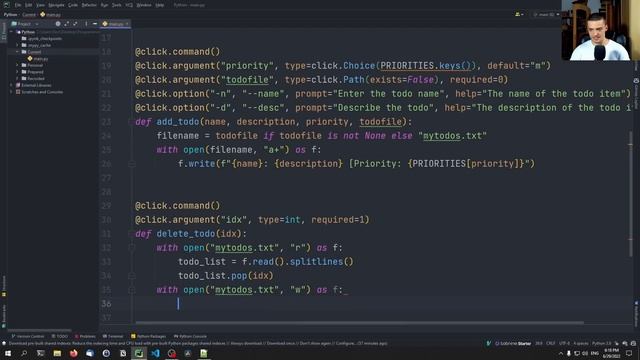Toggle fold marker at line 26
Viewport: 640px width, 360px height.
[x=131, y=164]
